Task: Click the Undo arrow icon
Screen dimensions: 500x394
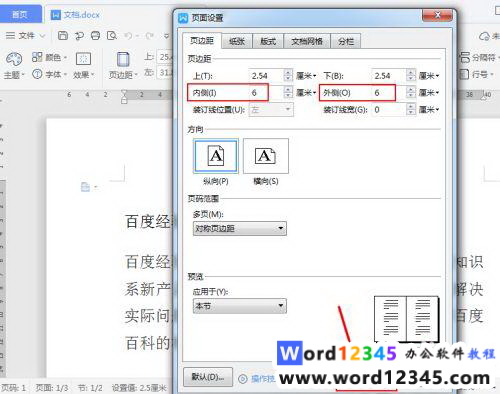Action: coord(128,35)
